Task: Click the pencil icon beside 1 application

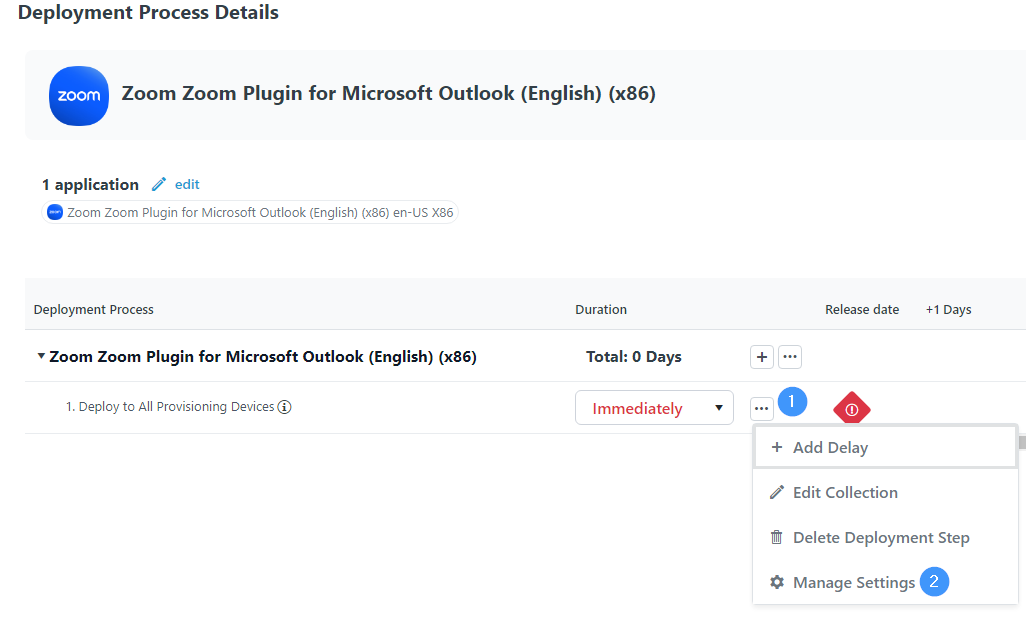Action: 158,184
